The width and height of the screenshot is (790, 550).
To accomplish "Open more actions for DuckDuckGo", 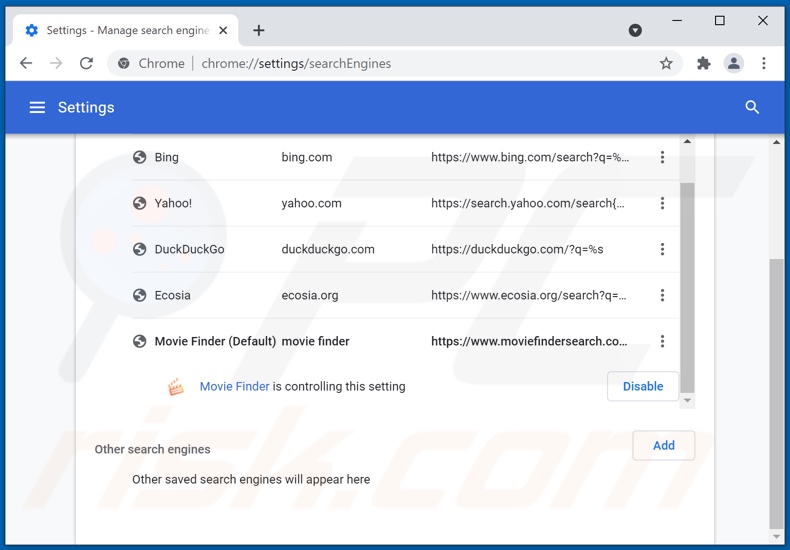I will pos(662,249).
